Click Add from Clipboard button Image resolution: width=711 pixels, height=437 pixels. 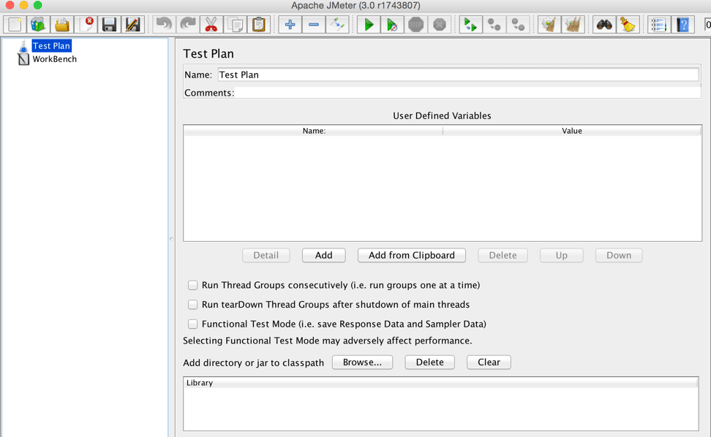(411, 255)
